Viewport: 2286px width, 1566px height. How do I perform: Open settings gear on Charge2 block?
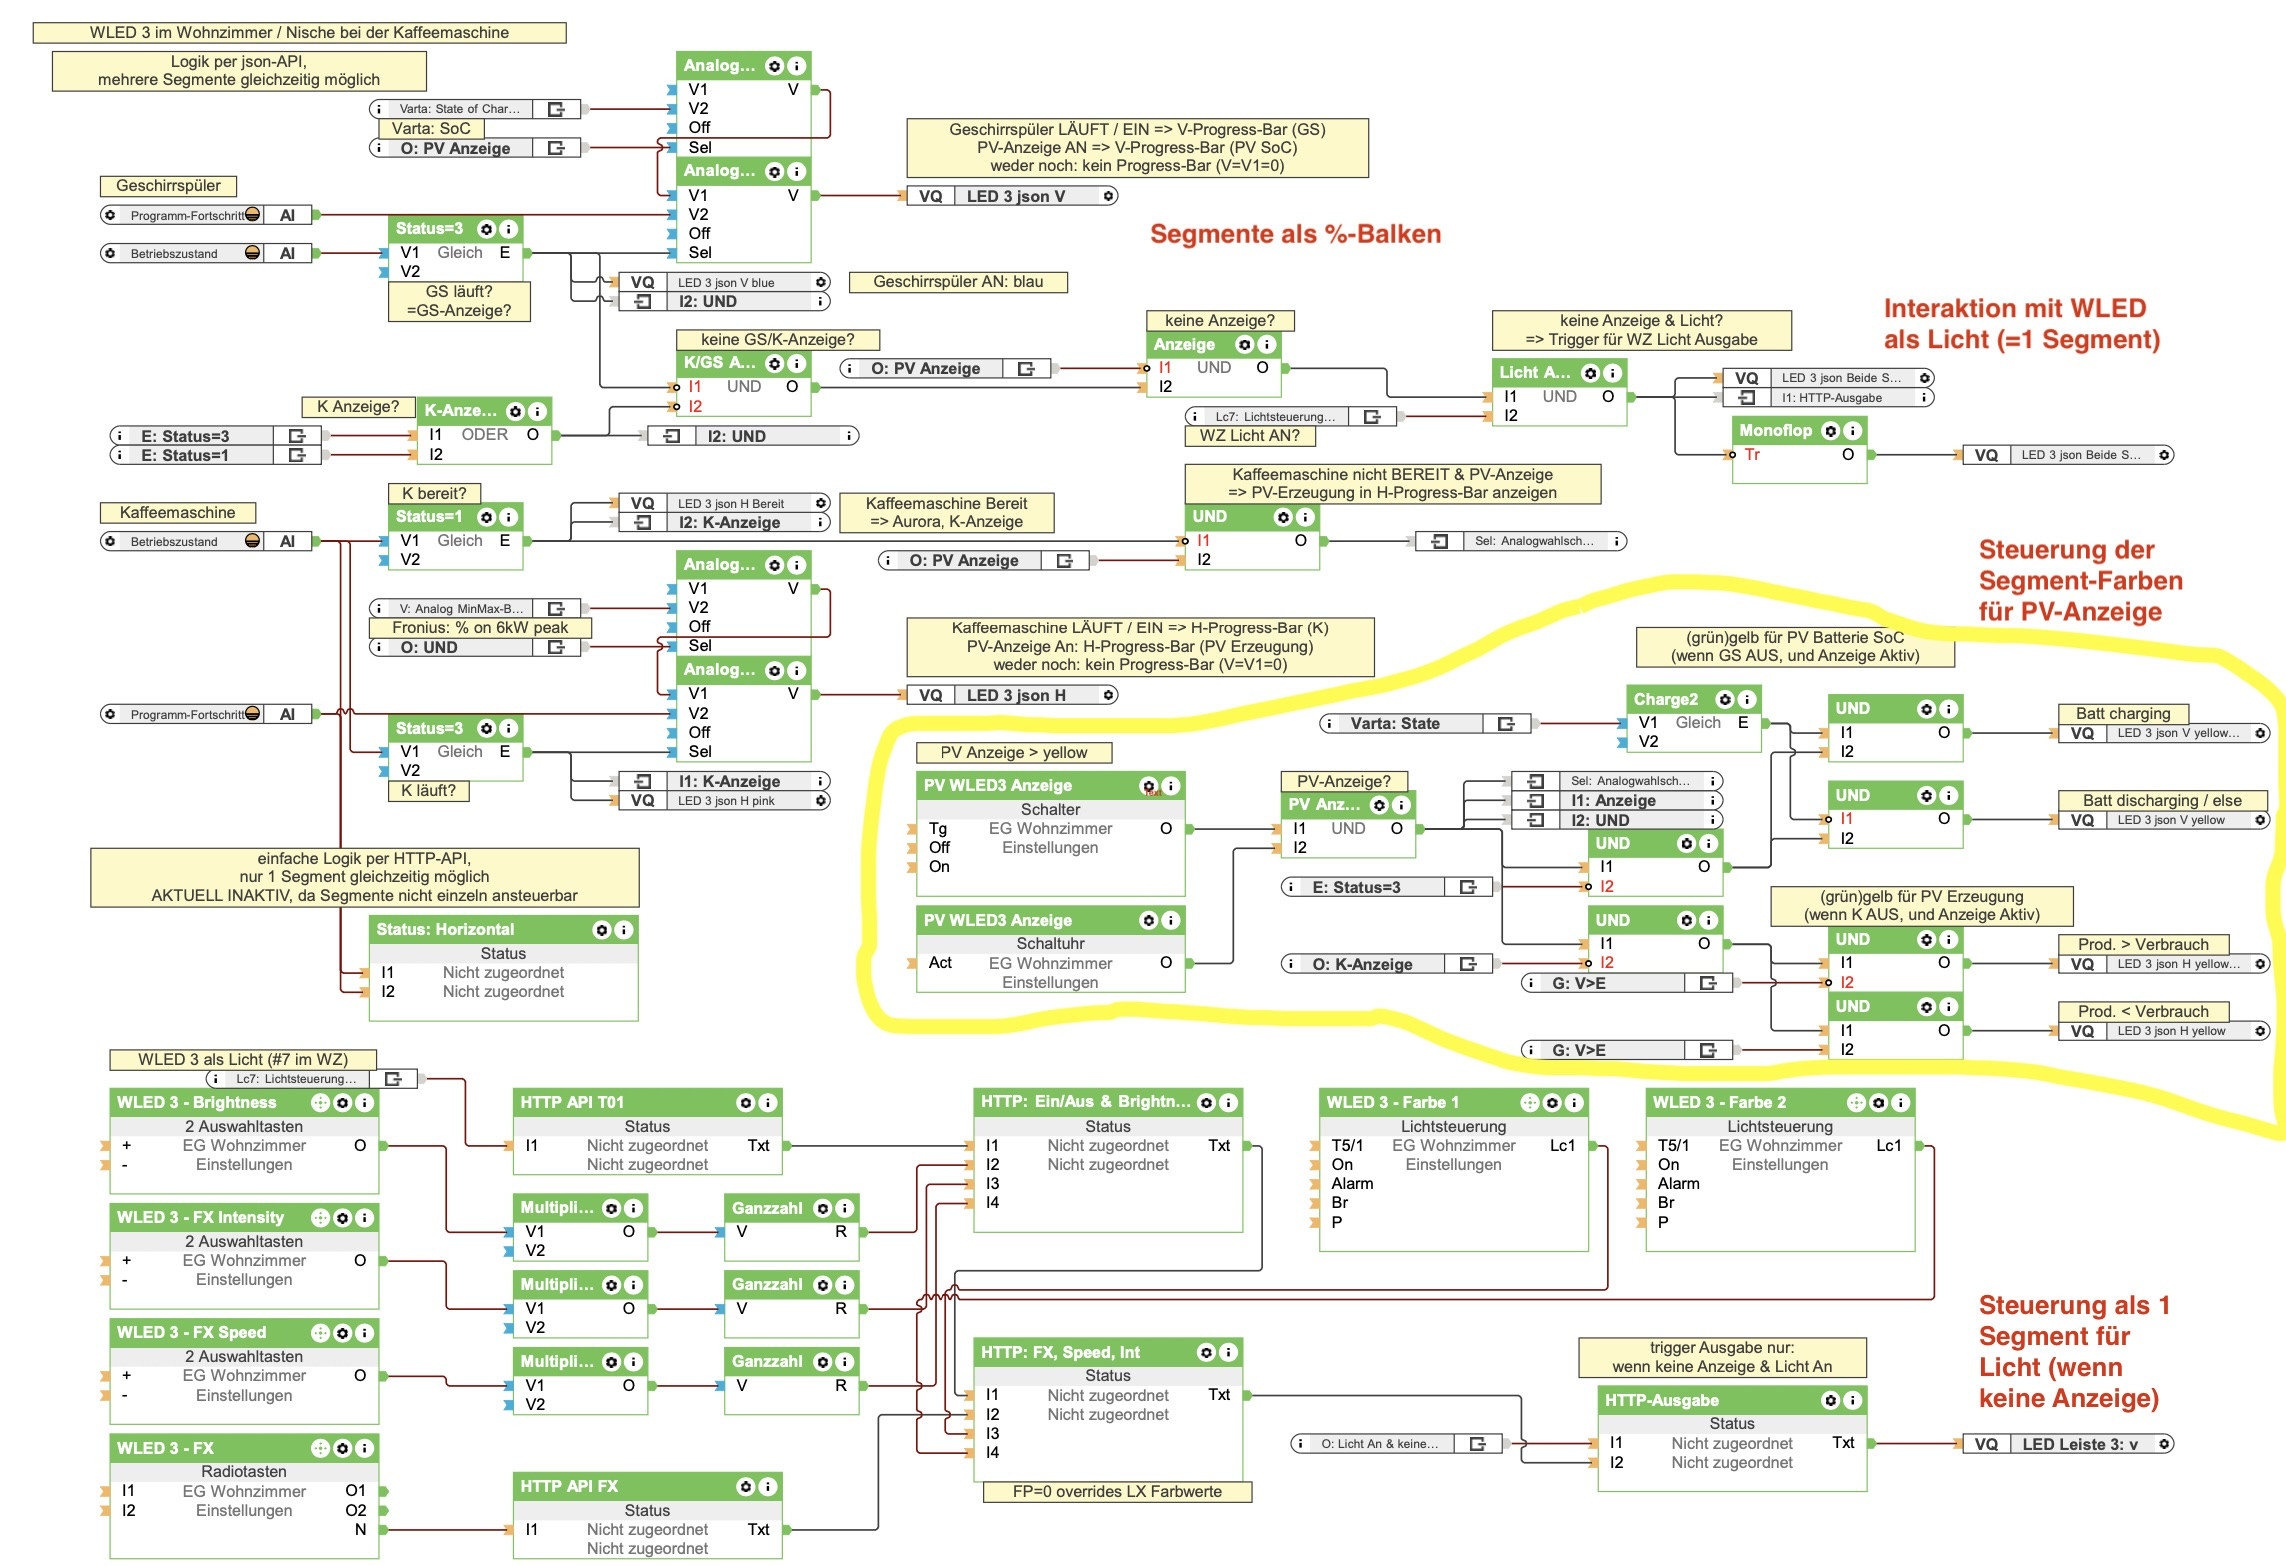1724,700
